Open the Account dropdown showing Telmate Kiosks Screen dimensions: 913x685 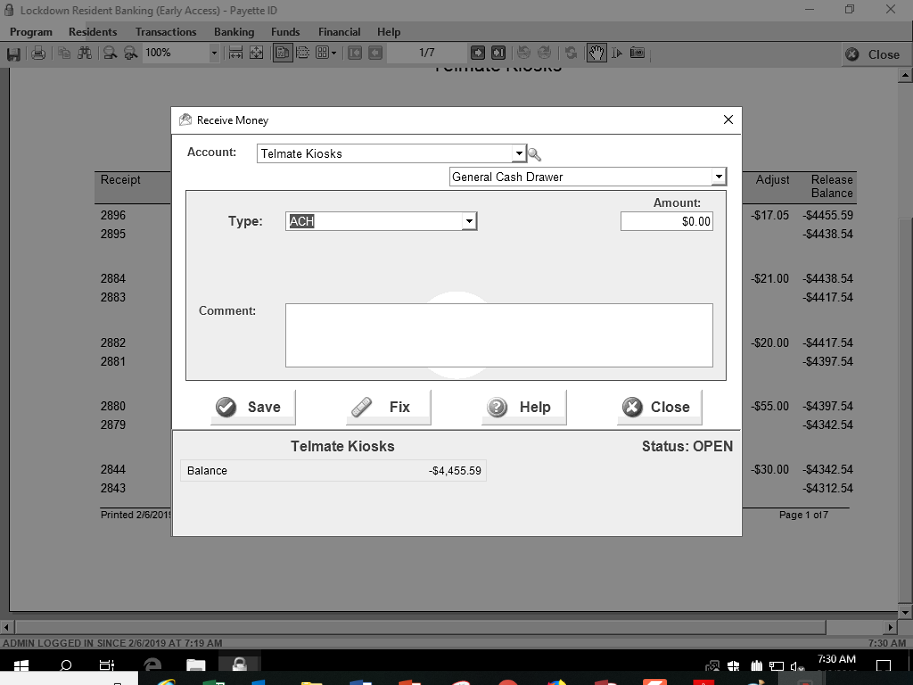pyautogui.click(x=518, y=154)
